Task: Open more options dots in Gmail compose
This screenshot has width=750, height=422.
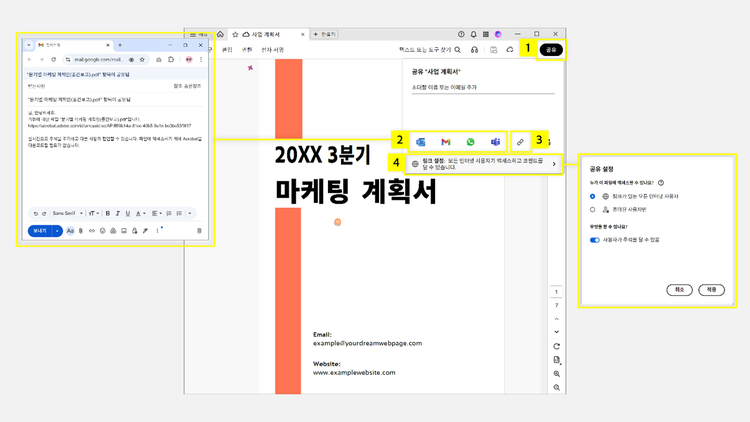Action: tap(157, 231)
